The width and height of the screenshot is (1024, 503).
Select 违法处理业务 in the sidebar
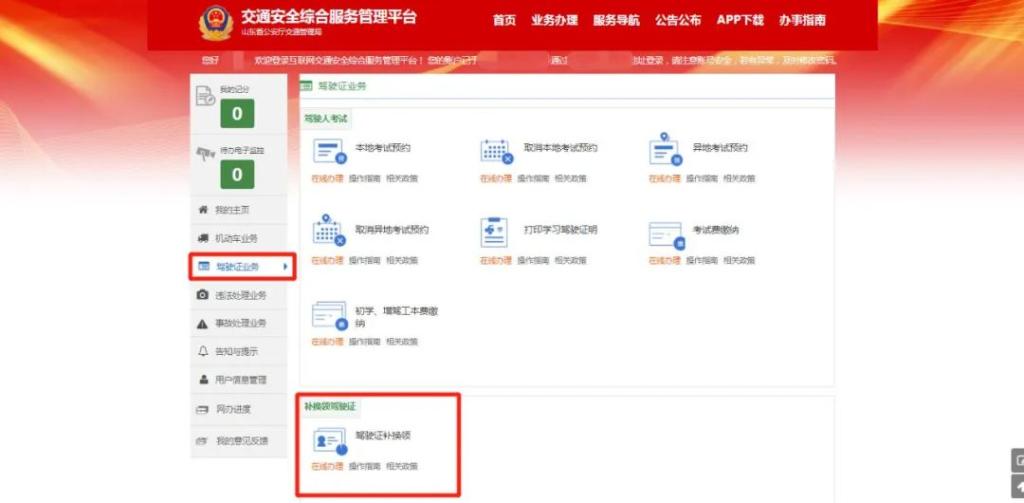(x=240, y=295)
